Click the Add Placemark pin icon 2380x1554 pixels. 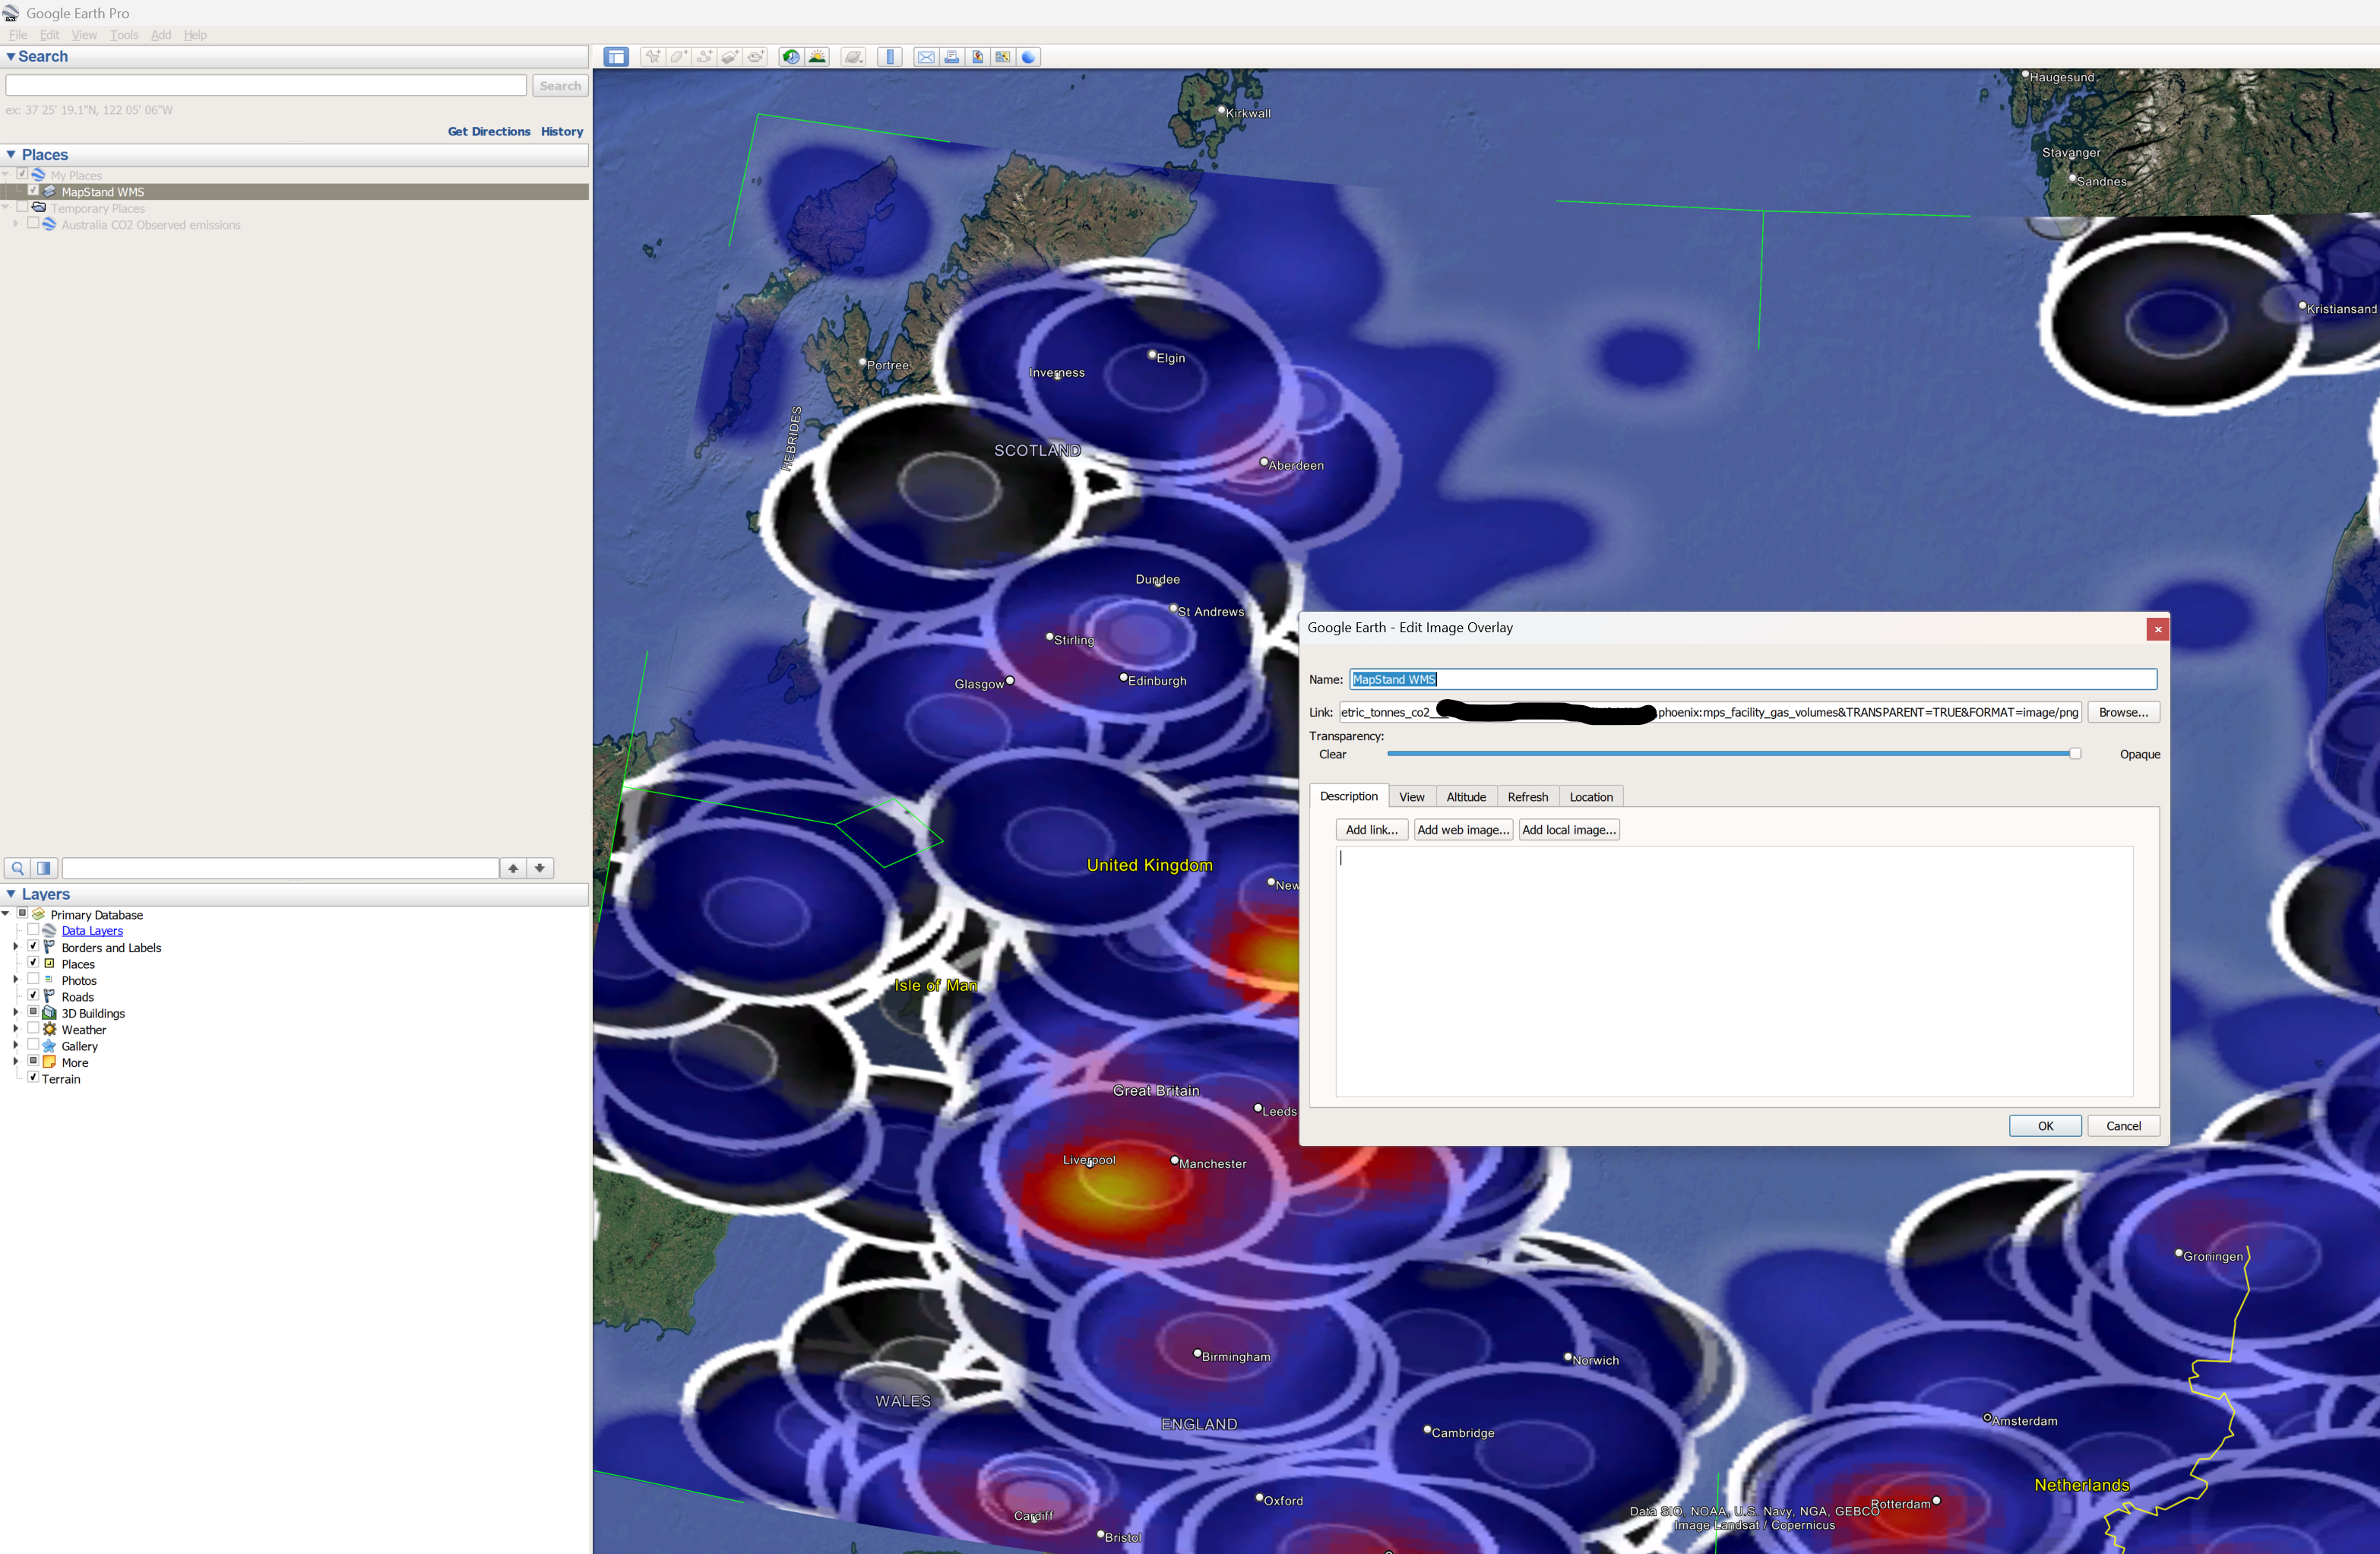[653, 57]
